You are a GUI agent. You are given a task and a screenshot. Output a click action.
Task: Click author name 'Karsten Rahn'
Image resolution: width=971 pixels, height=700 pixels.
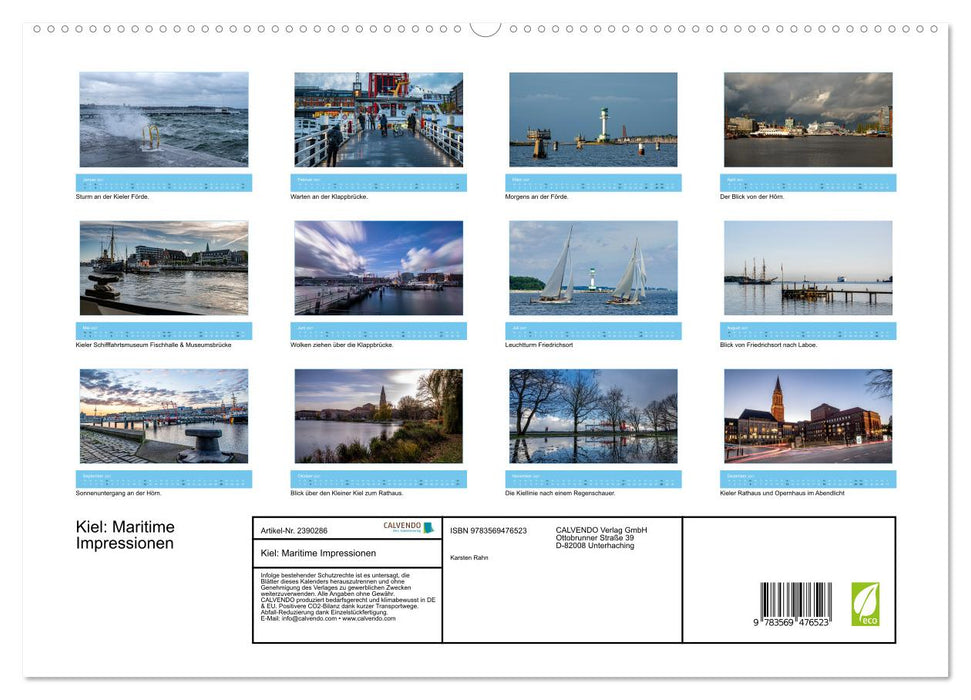469,558
